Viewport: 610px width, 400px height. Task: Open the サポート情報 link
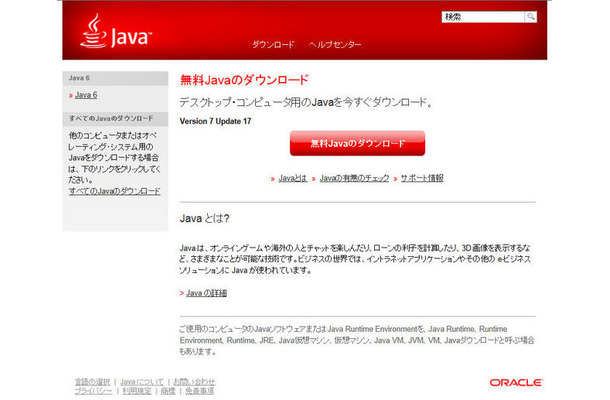422,178
